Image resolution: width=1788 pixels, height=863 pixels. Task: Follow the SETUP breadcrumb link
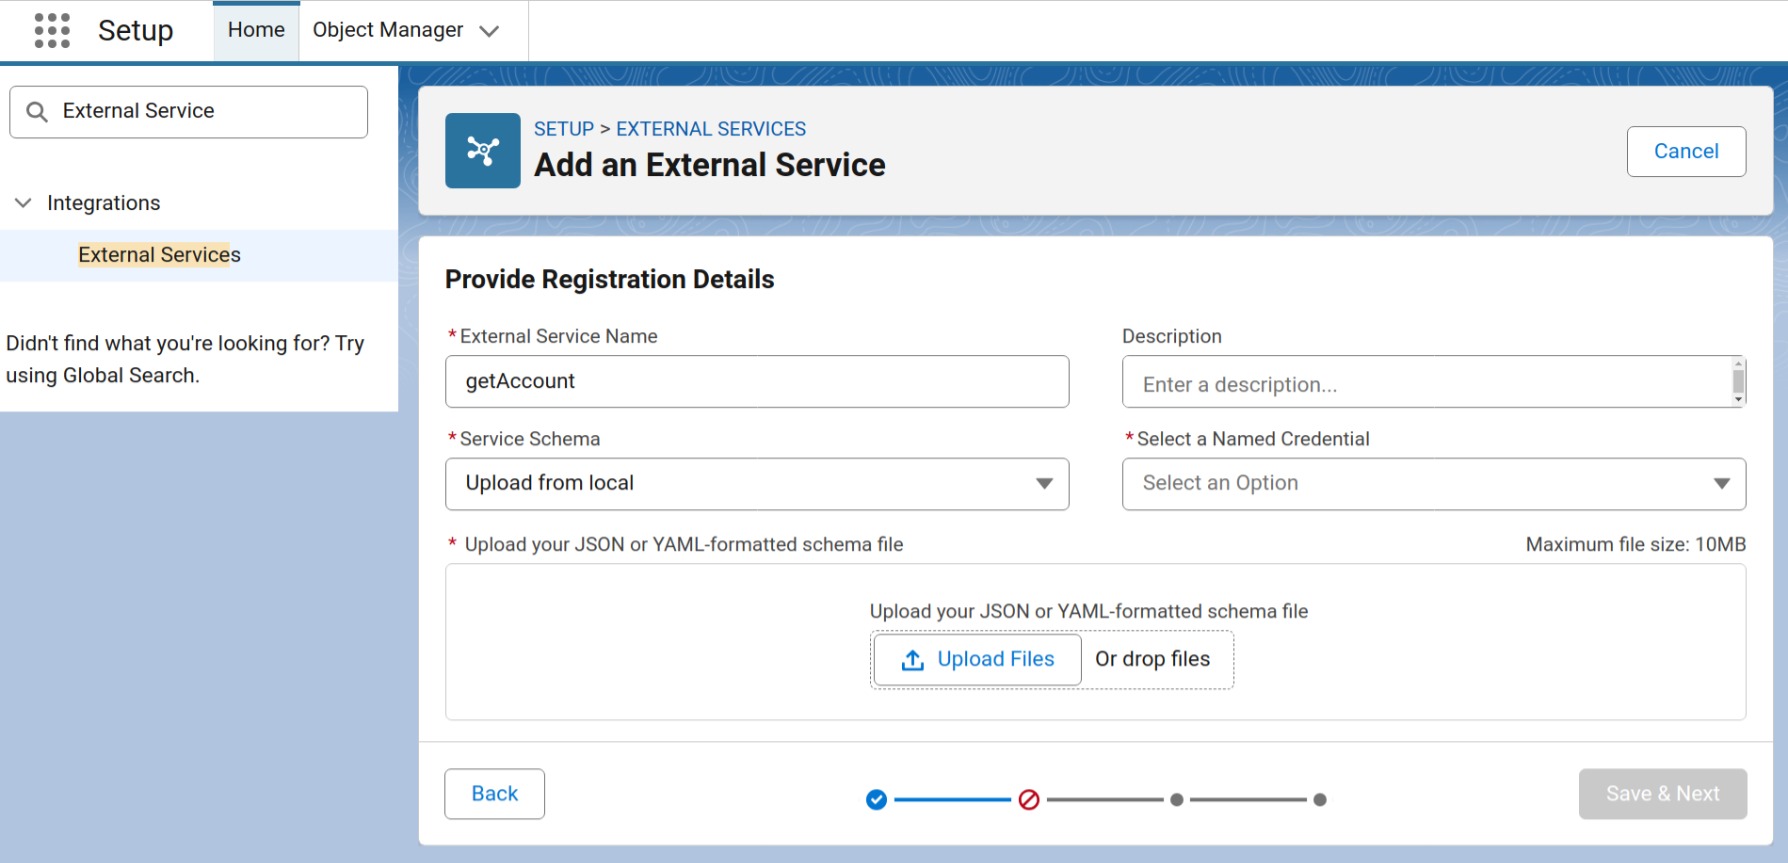click(563, 129)
